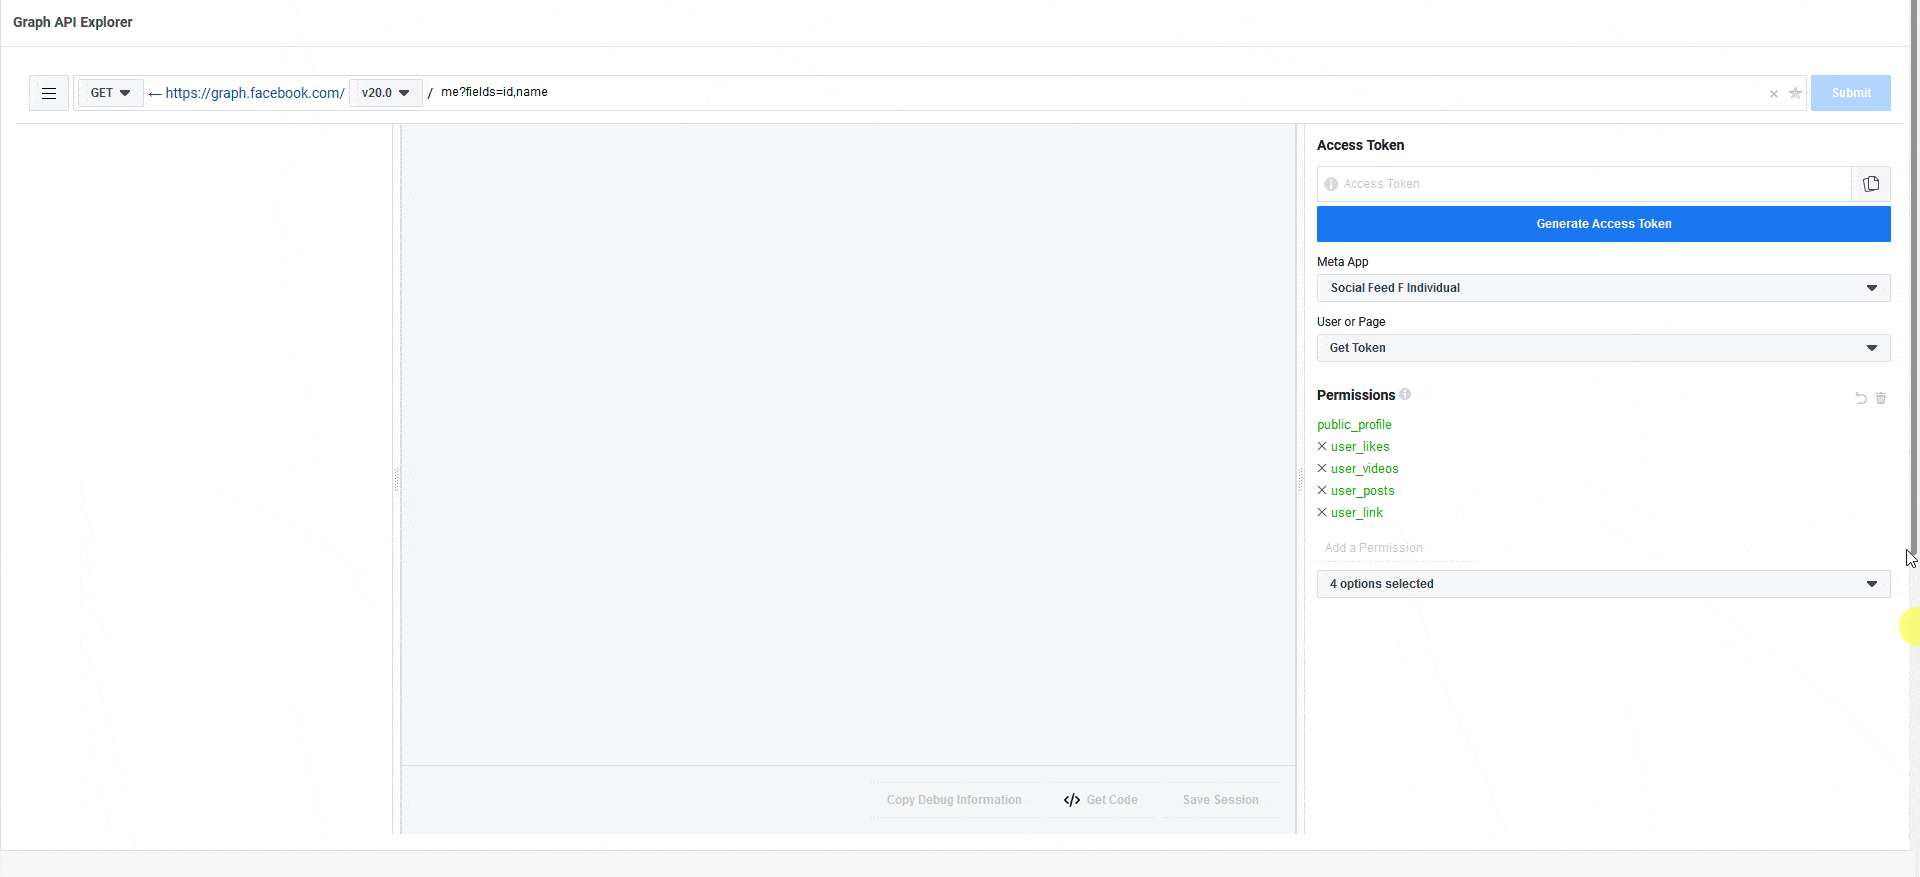Click the user_posts permission text
Image resolution: width=1920 pixels, height=877 pixels.
pyautogui.click(x=1362, y=491)
